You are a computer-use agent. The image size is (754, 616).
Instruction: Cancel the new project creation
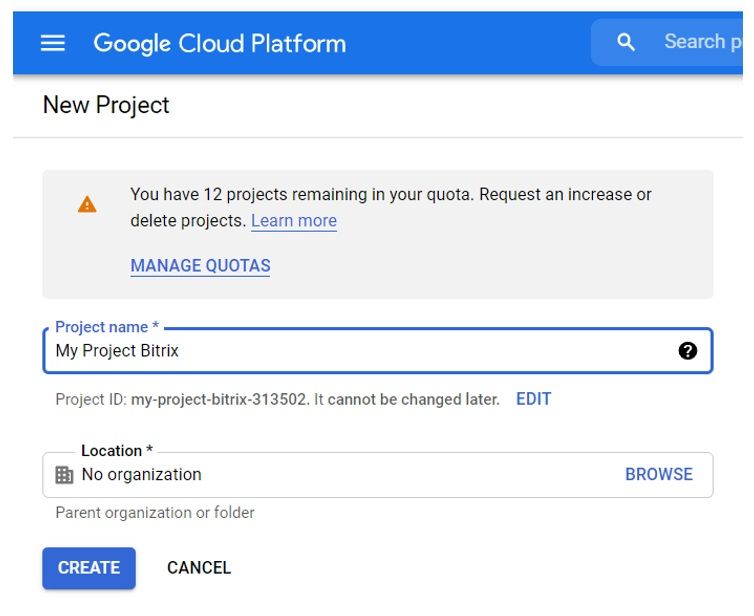[198, 568]
